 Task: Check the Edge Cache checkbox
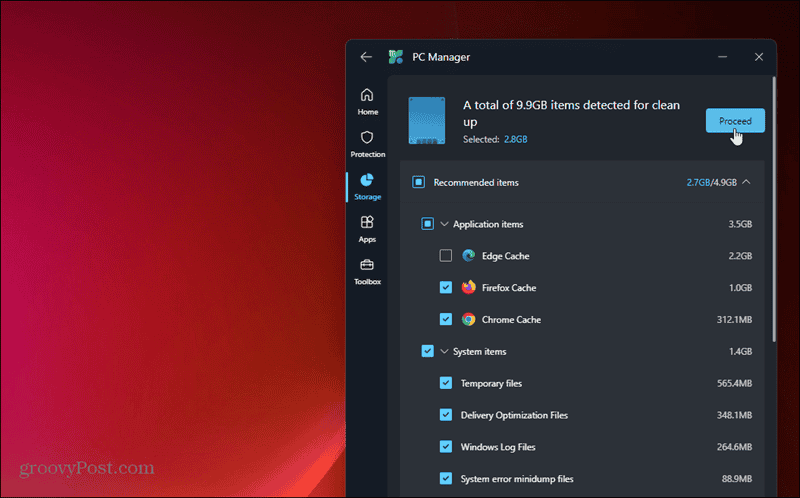pyautogui.click(x=446, y=256)
